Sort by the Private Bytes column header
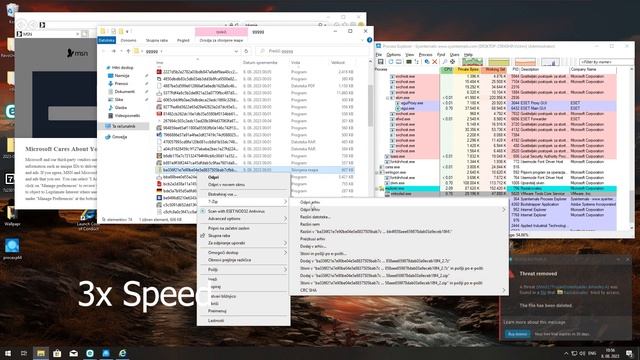This screenshot has height=360, width=640. [468, 69]
